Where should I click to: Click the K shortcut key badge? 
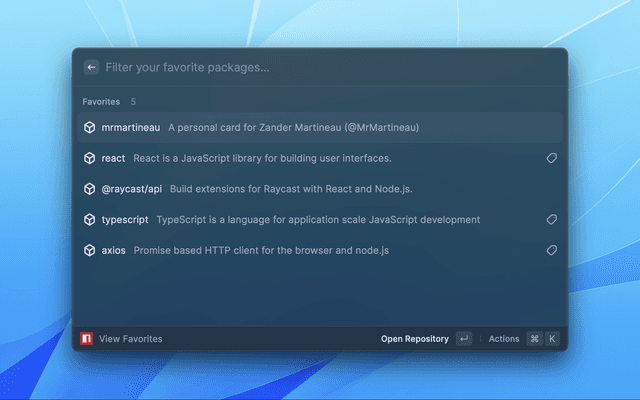click(551, 339)
